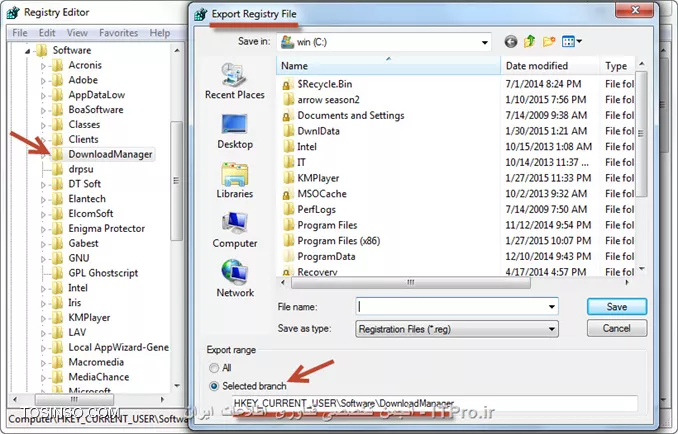Select the arrow season2 folder icon
678x434 pixels.
(288, 99)
